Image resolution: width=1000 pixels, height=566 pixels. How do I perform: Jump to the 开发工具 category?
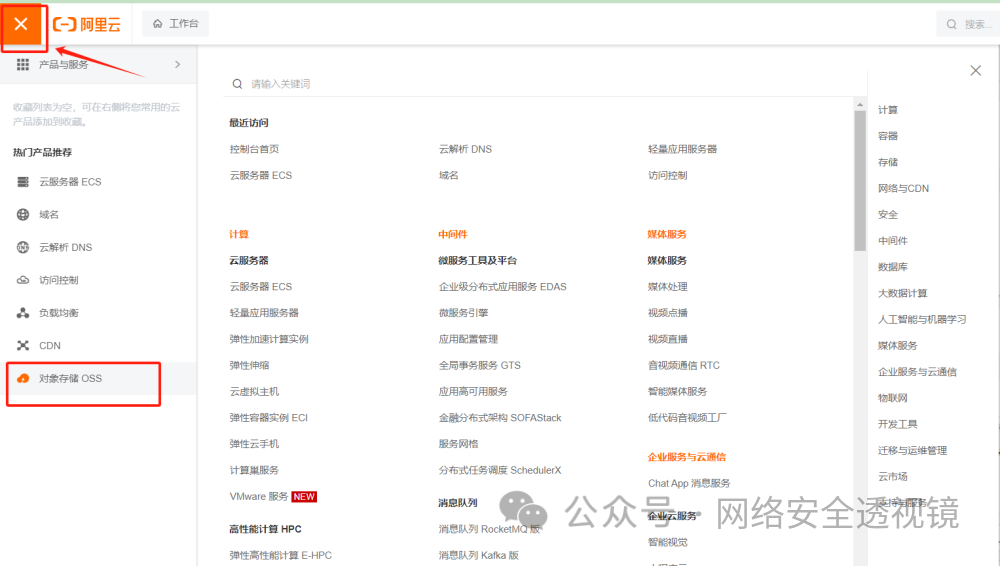898,424
